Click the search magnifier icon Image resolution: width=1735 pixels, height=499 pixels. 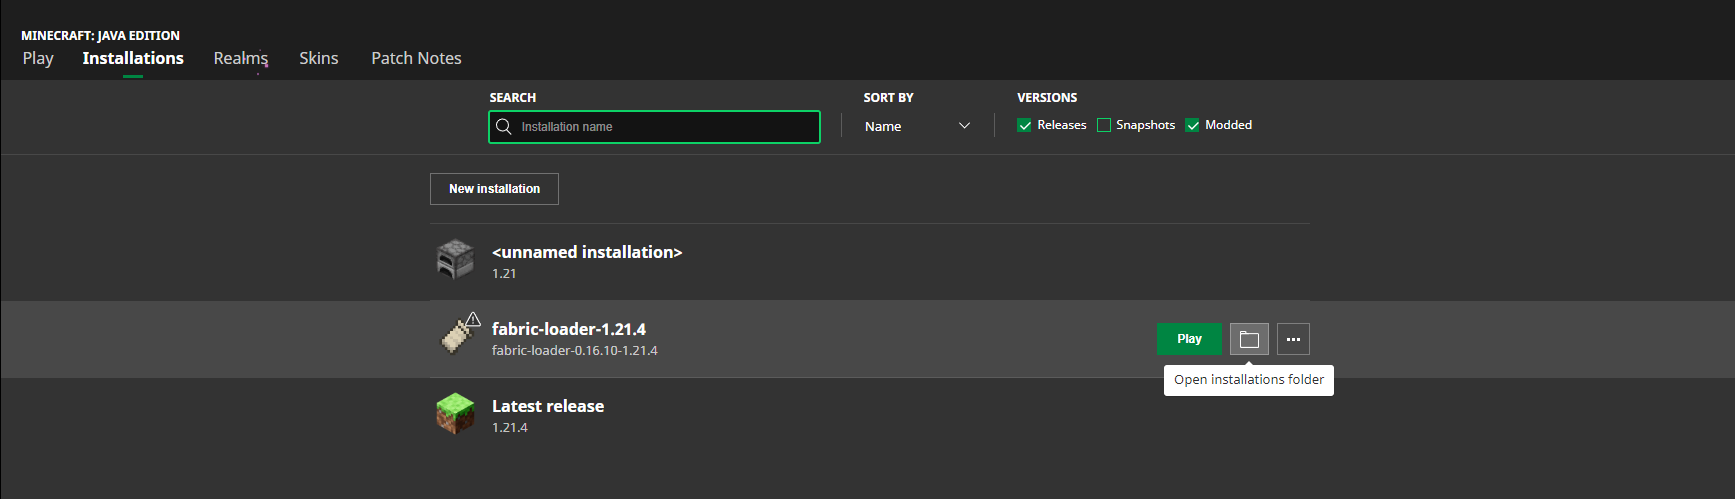point(504,127)
